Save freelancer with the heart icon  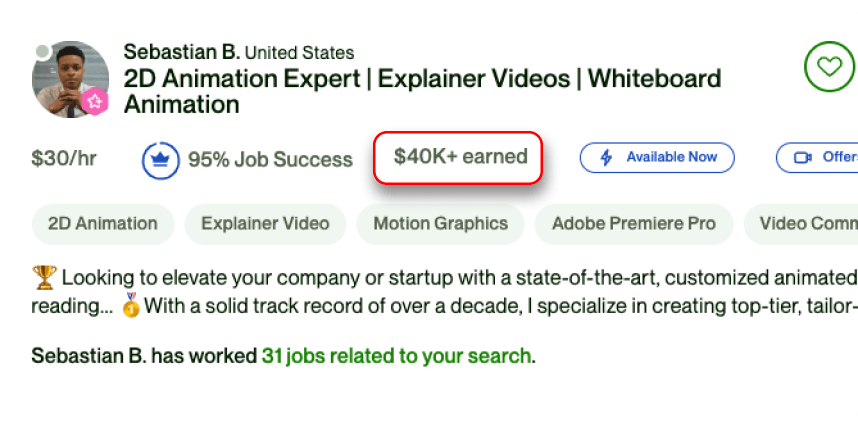coord(829,67)
